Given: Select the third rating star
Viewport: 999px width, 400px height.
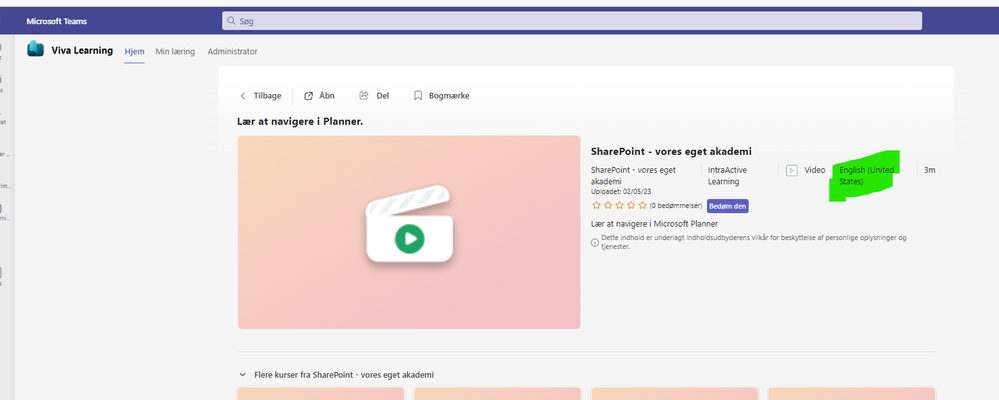Looking at the screenshot, I should click(619, 206).
